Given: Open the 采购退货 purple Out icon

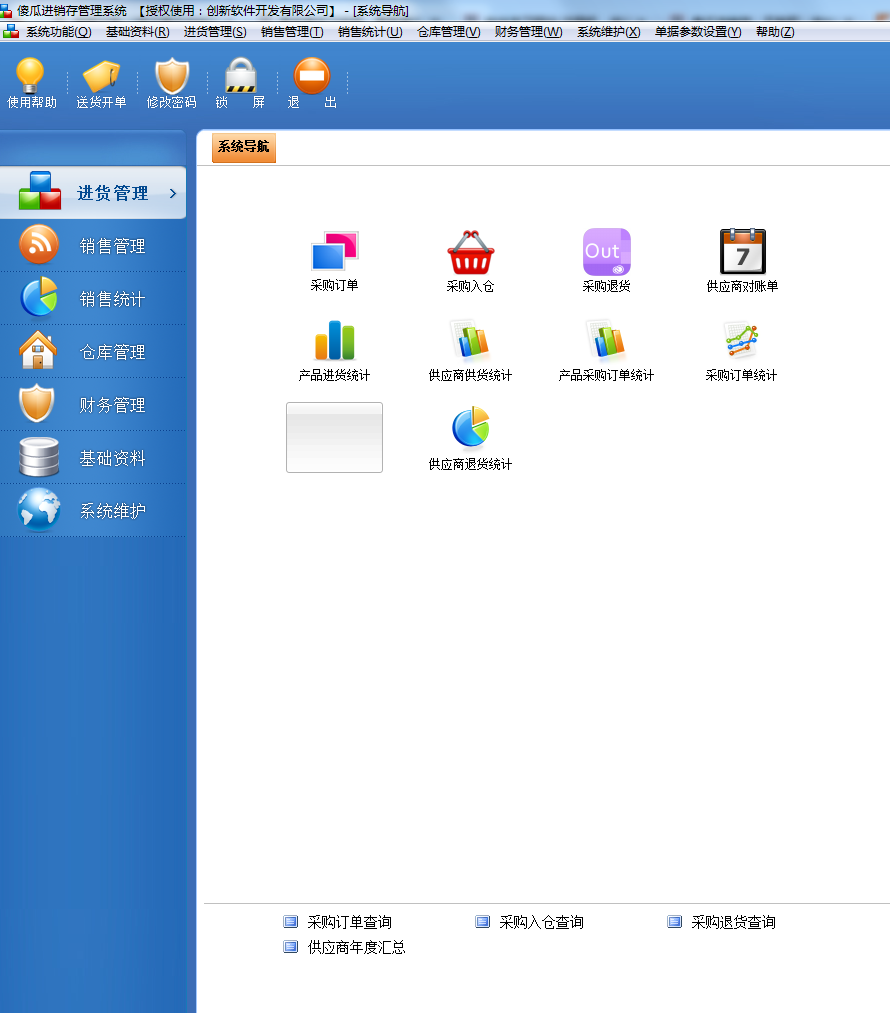Looking at the screenshot, I should pos(606,253).
